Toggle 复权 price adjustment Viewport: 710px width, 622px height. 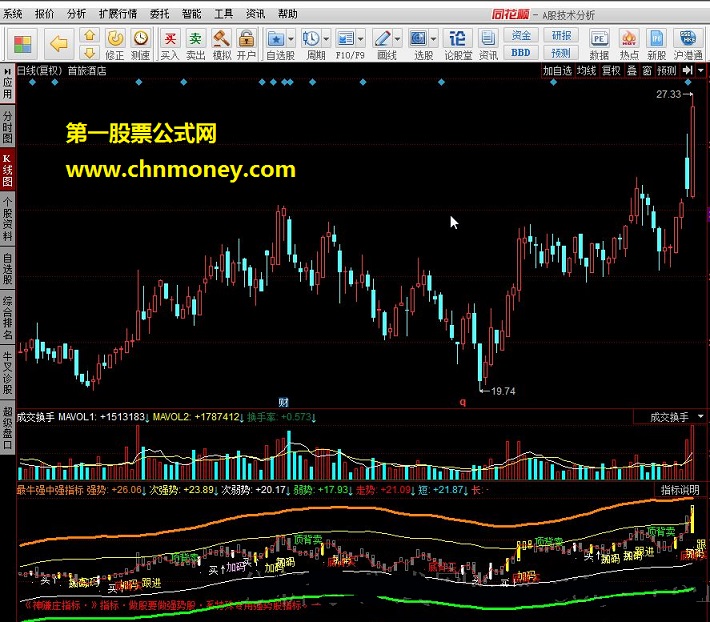click(x=611, y=71)
